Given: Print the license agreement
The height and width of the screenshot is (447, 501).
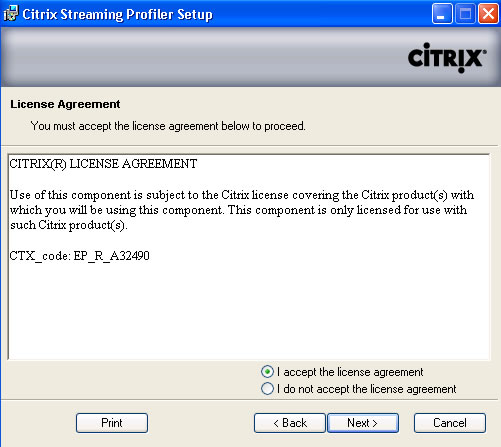Looking at the screenshot, I should (112, 423).
